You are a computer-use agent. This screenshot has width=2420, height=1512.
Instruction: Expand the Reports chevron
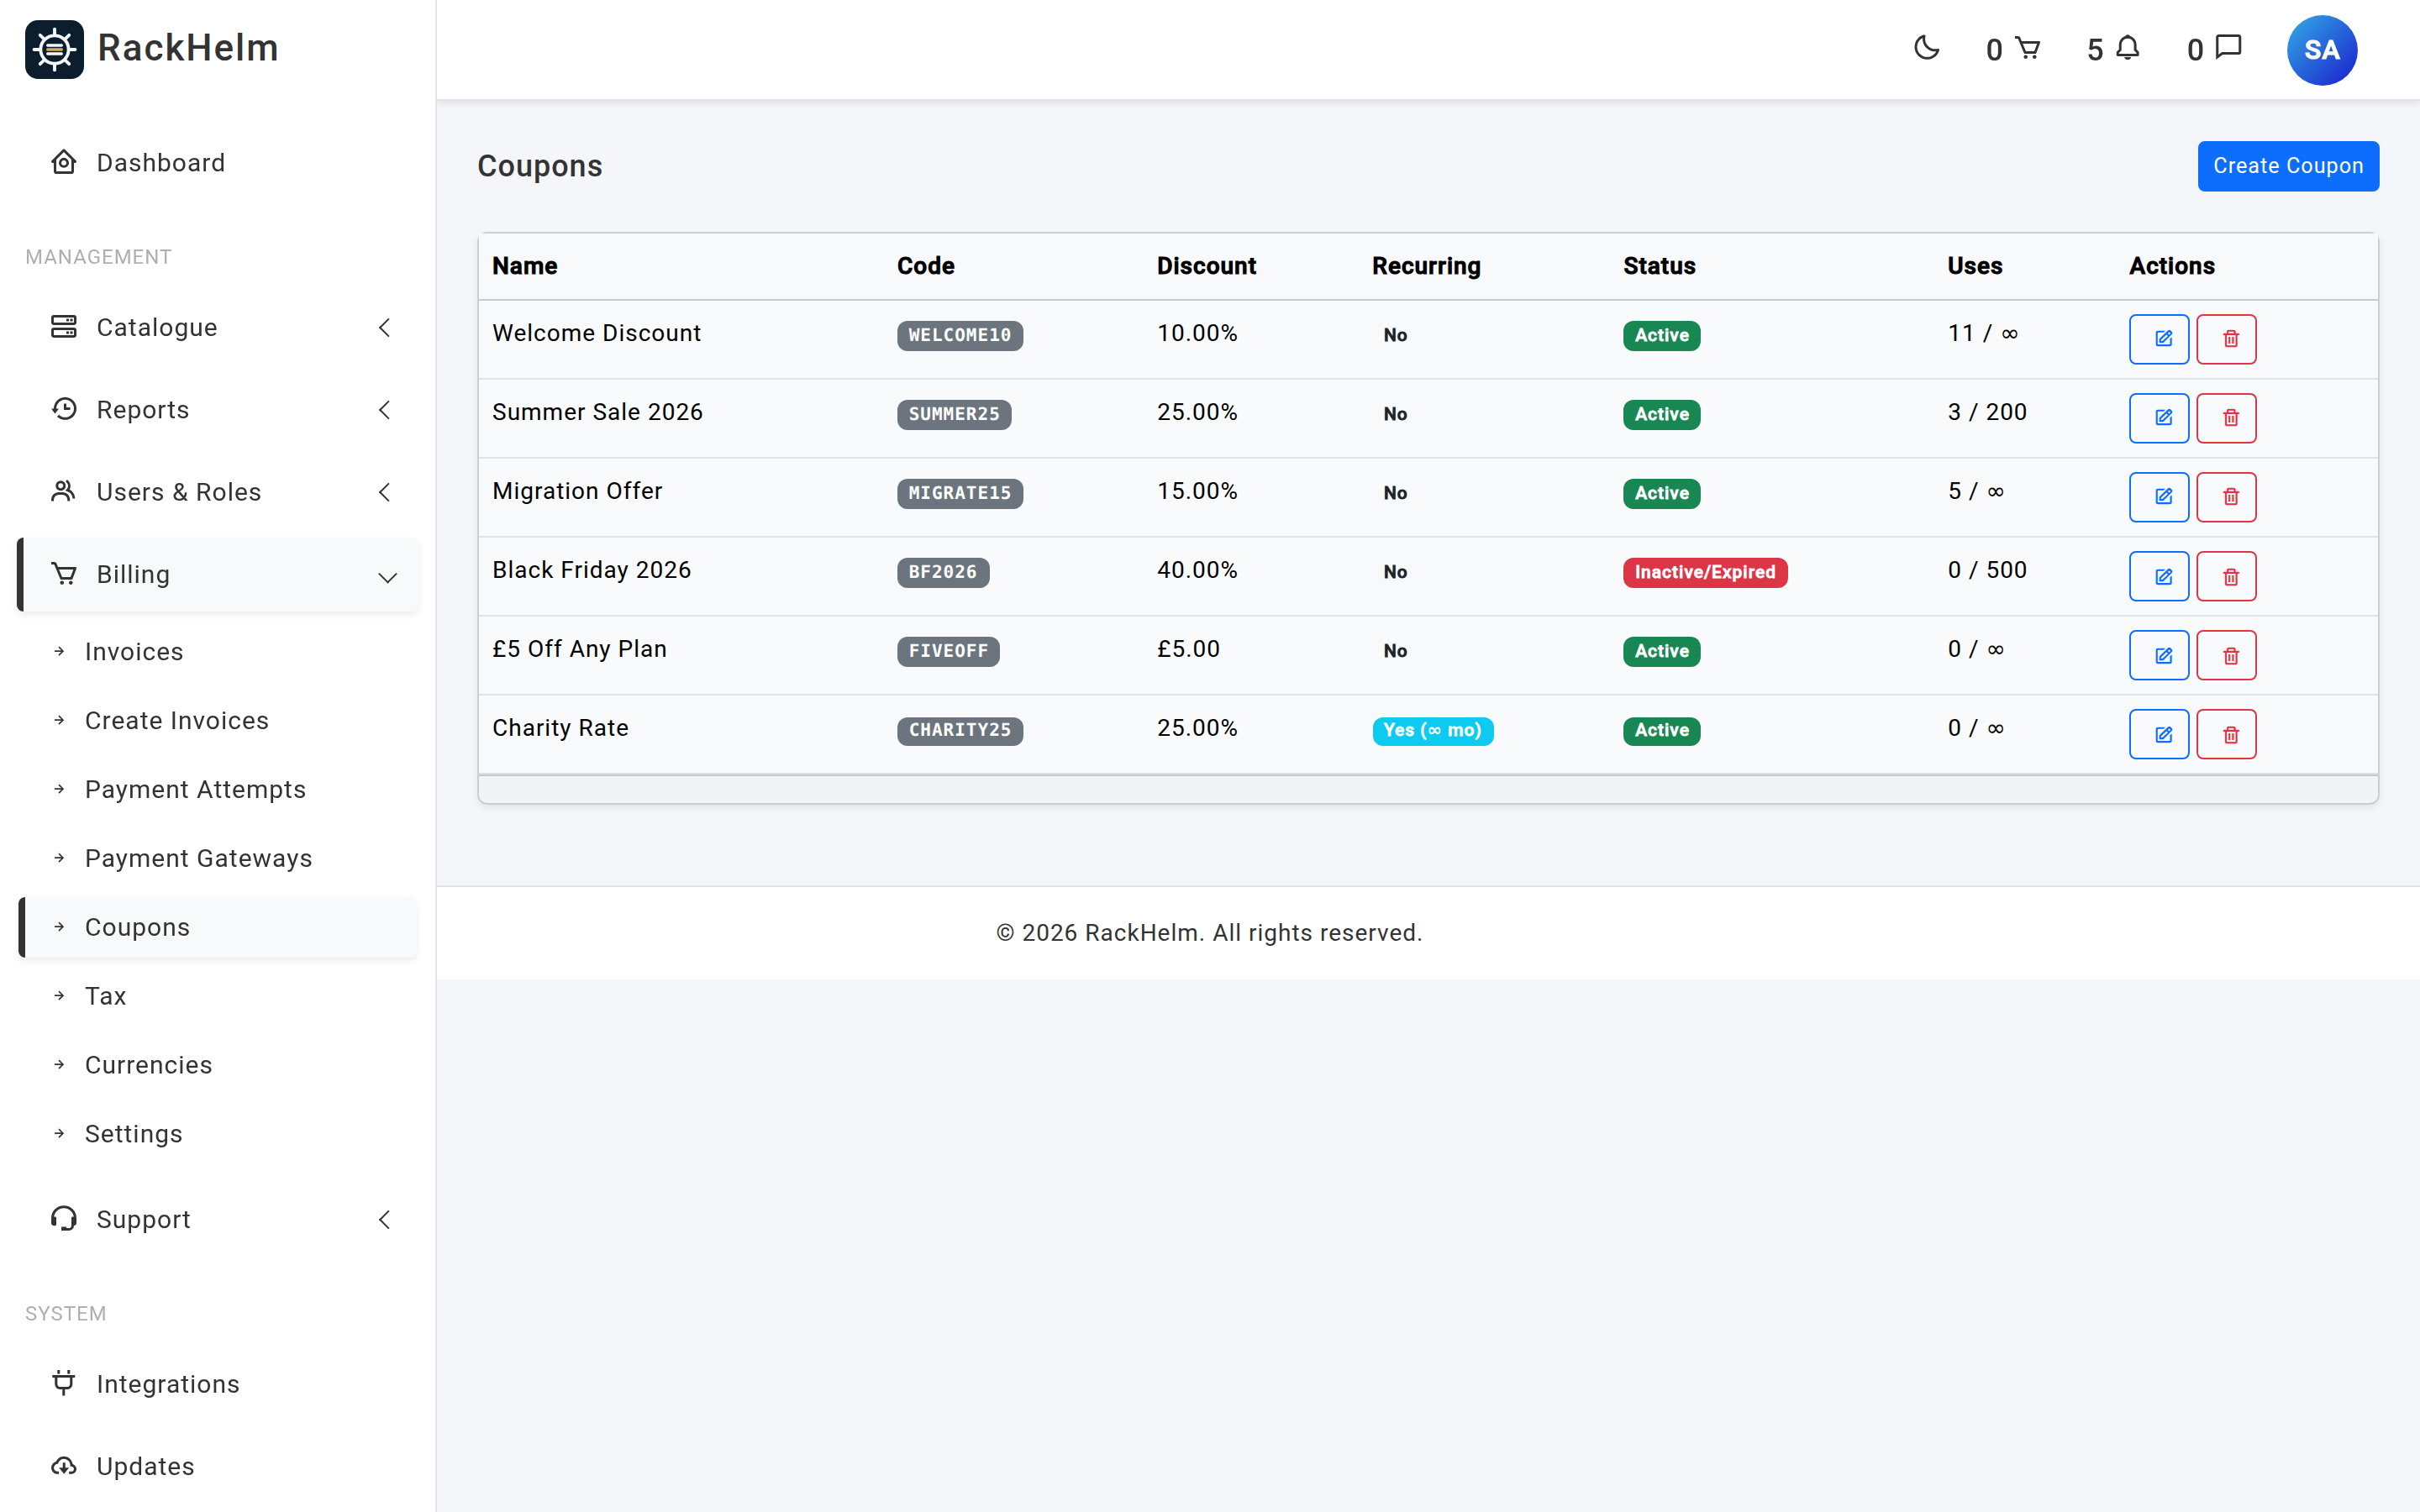point(385,409)
